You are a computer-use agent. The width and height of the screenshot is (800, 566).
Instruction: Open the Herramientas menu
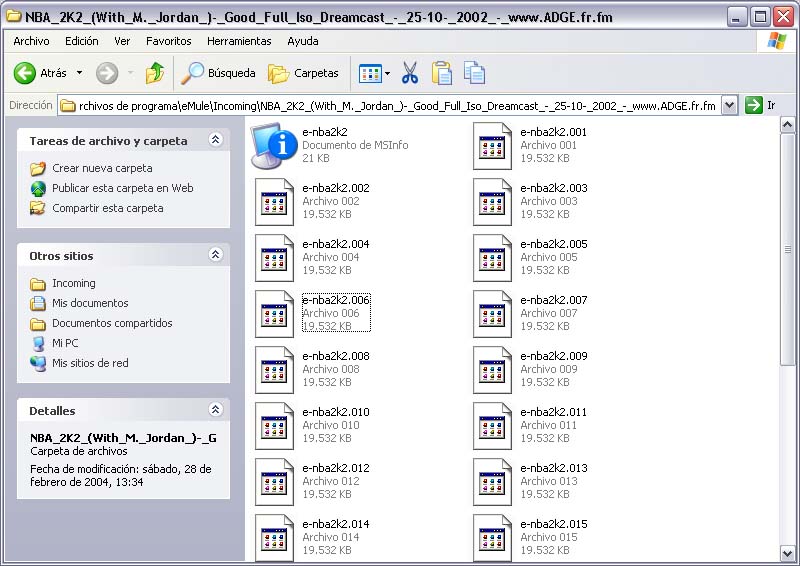coord(239,41)
